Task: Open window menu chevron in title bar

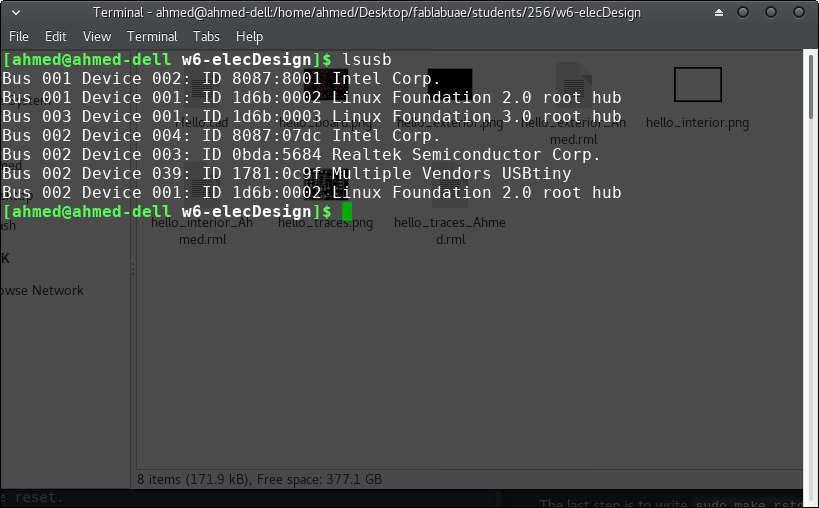Action: 16,13
